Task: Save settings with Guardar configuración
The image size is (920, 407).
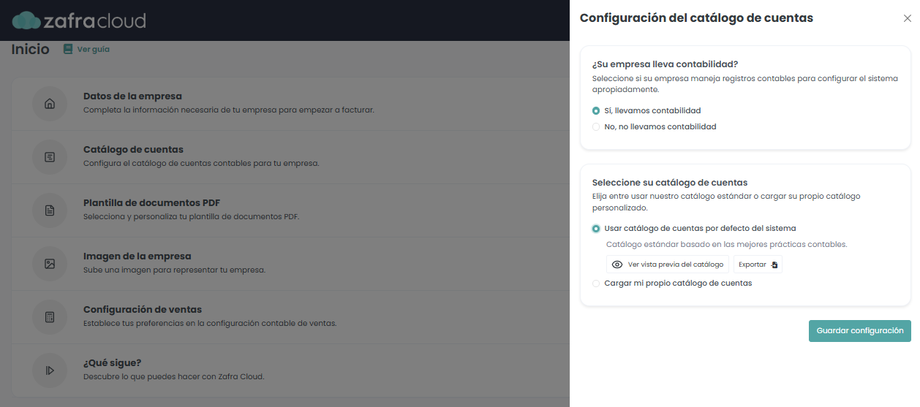Action: pyautogui.click(x=859, y=330)
